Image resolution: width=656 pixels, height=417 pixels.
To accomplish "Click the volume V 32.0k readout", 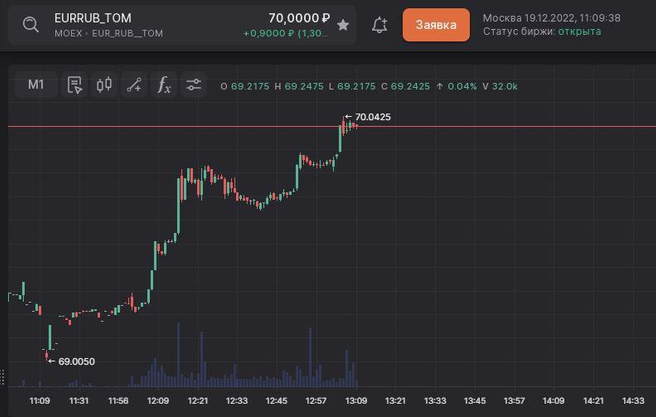I will click(x=499, y=86).
